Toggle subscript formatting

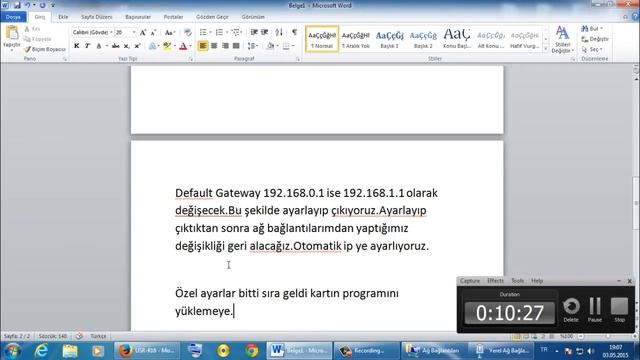(x=127, y=46)
